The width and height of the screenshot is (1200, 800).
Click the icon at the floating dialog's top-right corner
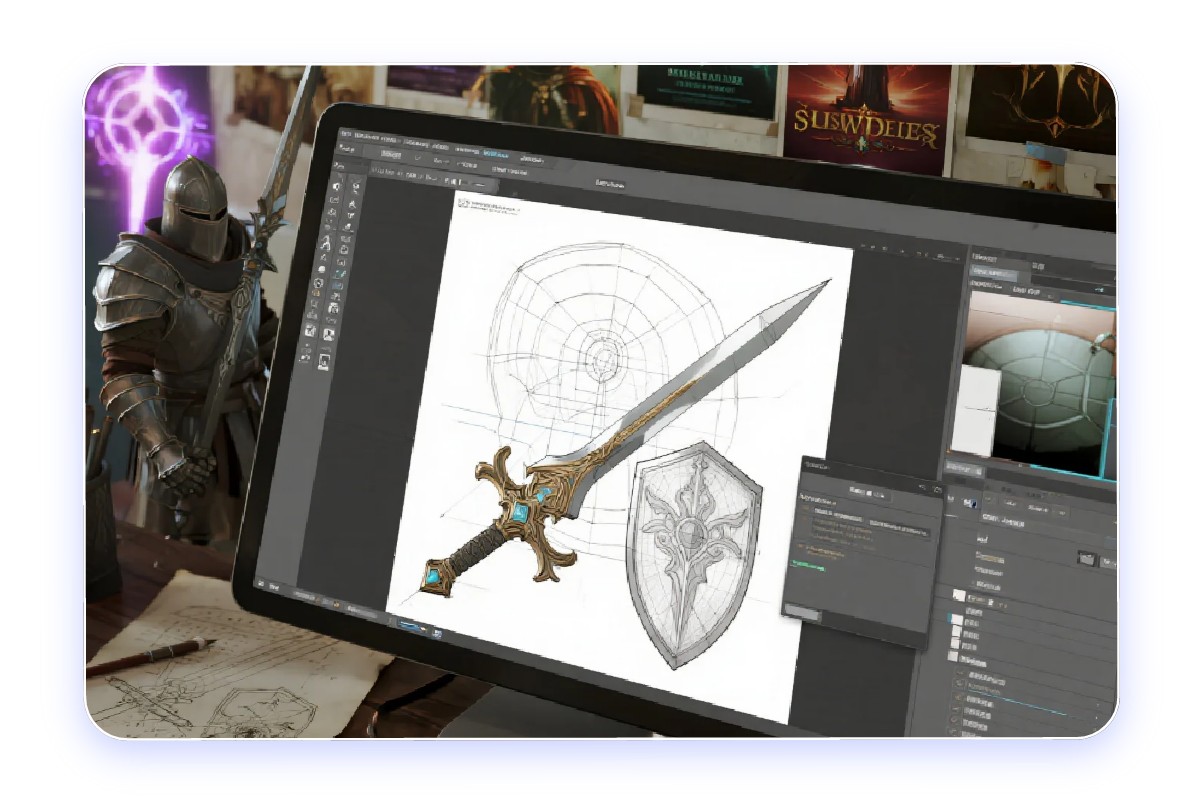tap(936, 489)
